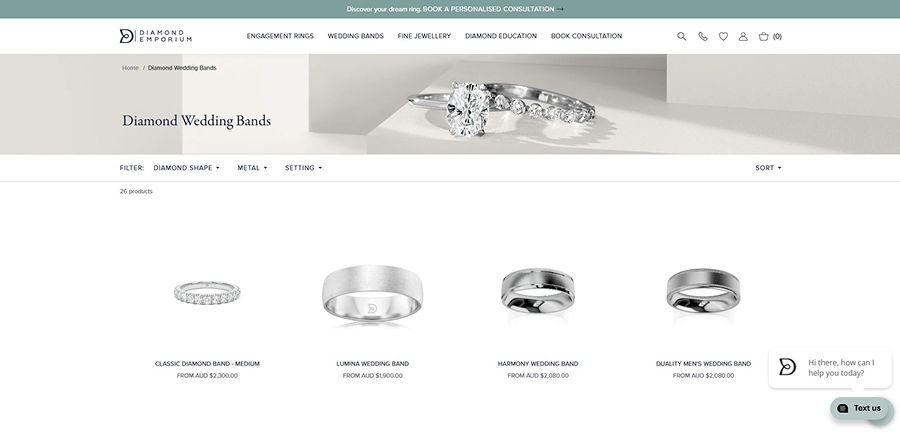Image resolution: width=900 pixels, height=432 pixels.
Task: Open the Lumina Wedding Band thumbnail
Action: click(372, 296)
